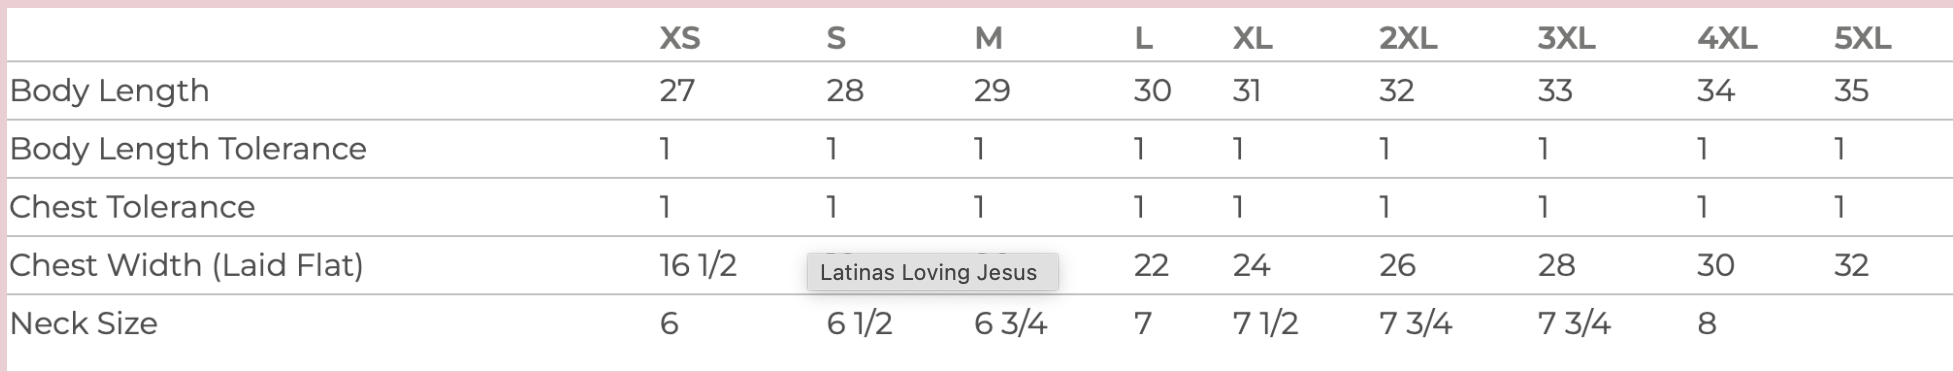Click the Neck Size row label
1954x372 pixels.
click(84, 324)
